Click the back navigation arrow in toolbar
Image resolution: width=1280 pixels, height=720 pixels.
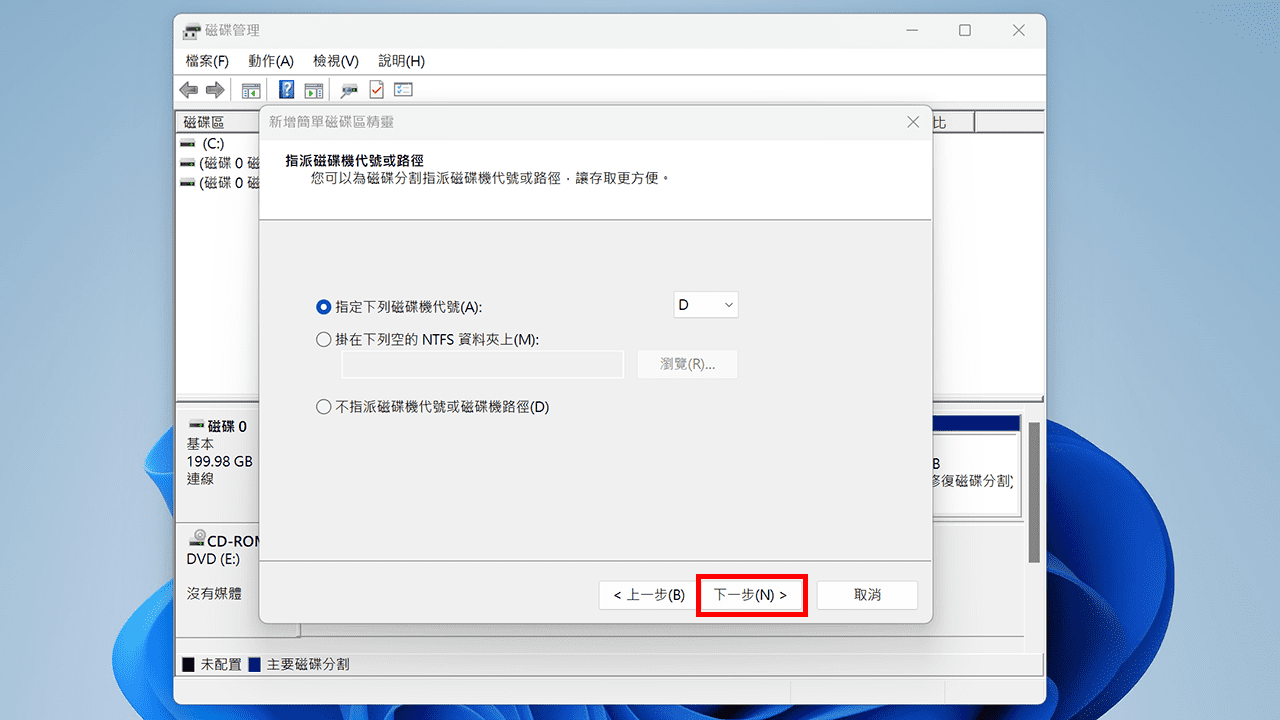click(188, 90)
